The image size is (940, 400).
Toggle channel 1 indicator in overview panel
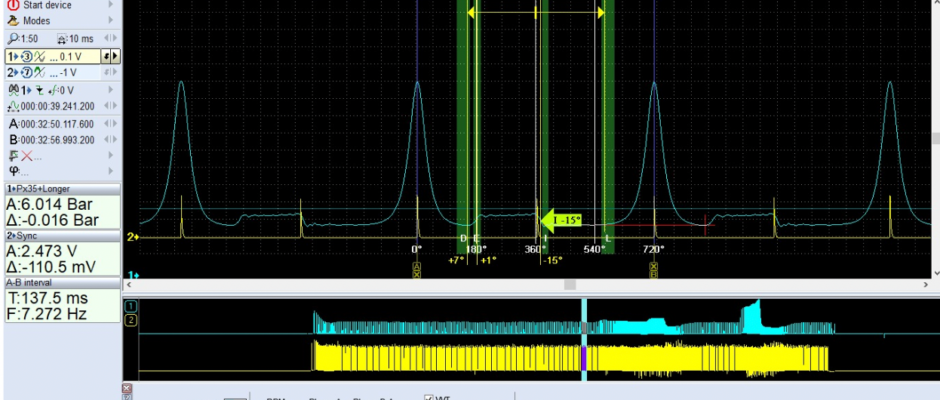[x=130, y=305]
